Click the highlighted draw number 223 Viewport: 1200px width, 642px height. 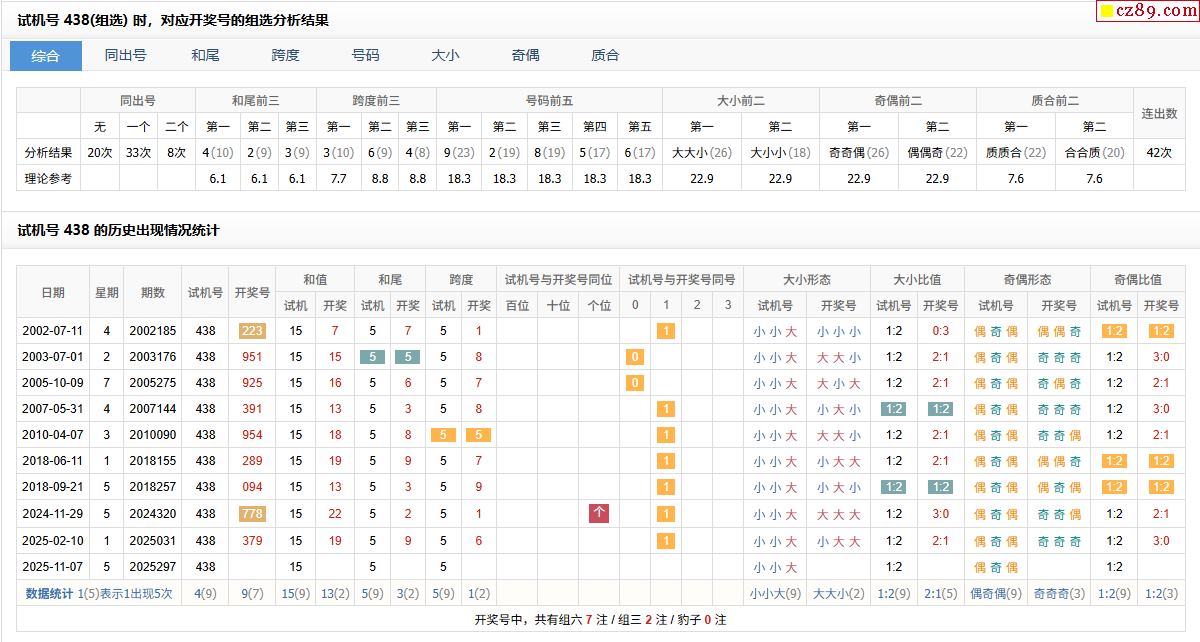coord(252,331)
